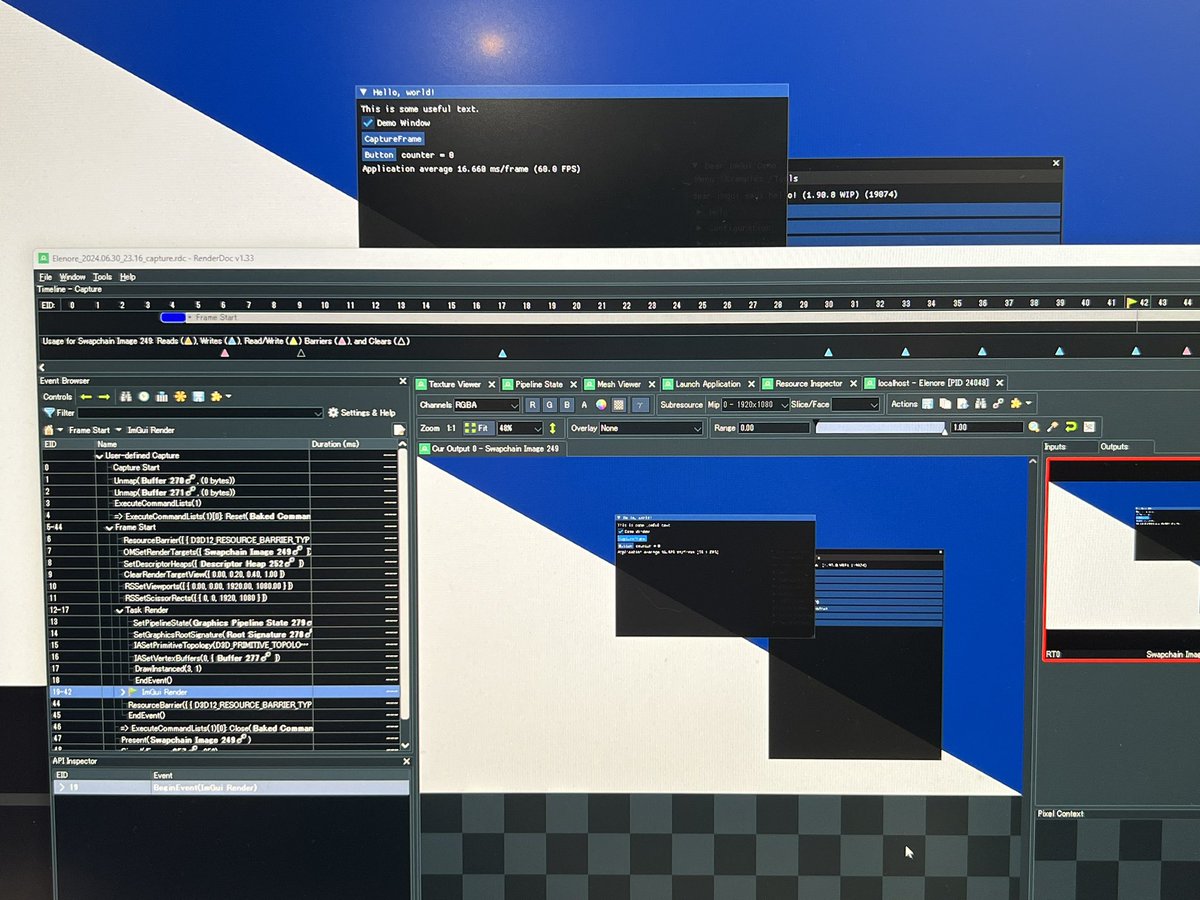The height and width of the screenshot is (900, 1200).
Task: Click the Range minimum 0.00 field
Action: pos(773,428)
